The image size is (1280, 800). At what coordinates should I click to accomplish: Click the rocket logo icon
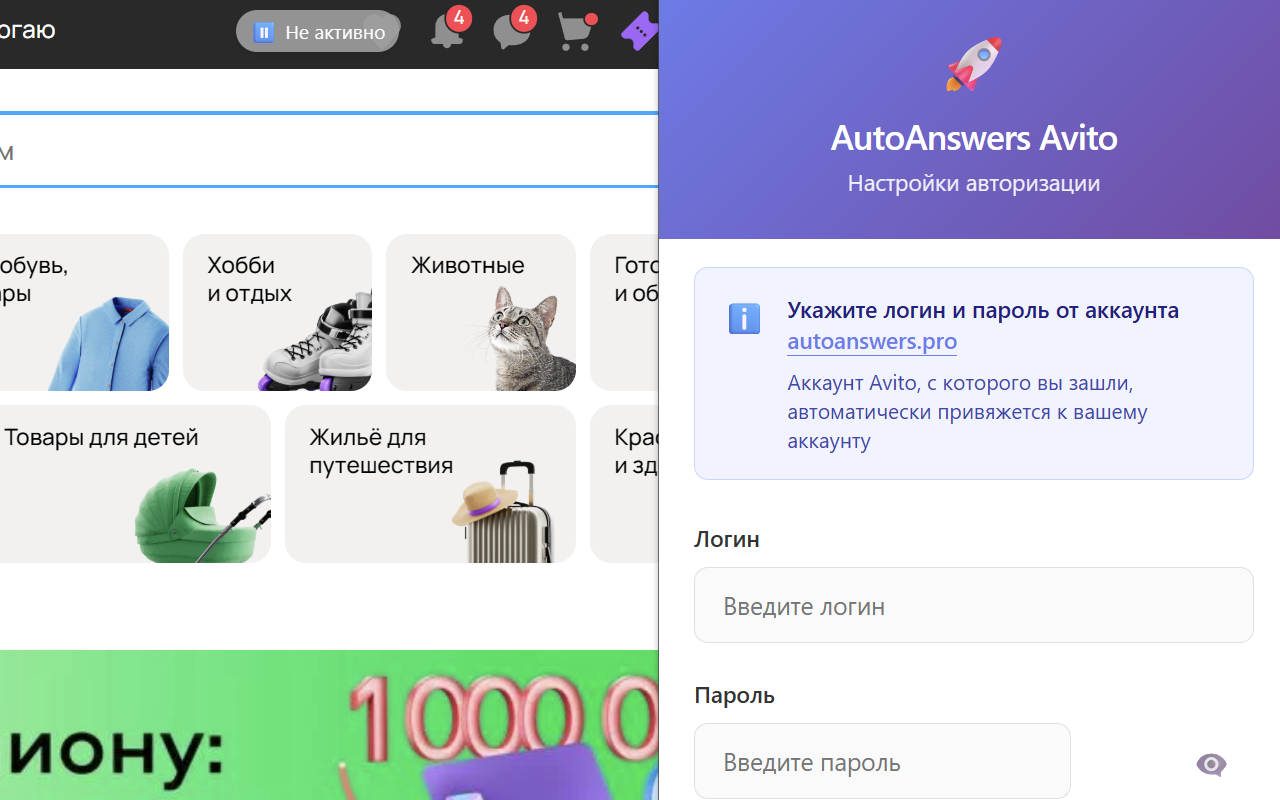tap(973, 65)
